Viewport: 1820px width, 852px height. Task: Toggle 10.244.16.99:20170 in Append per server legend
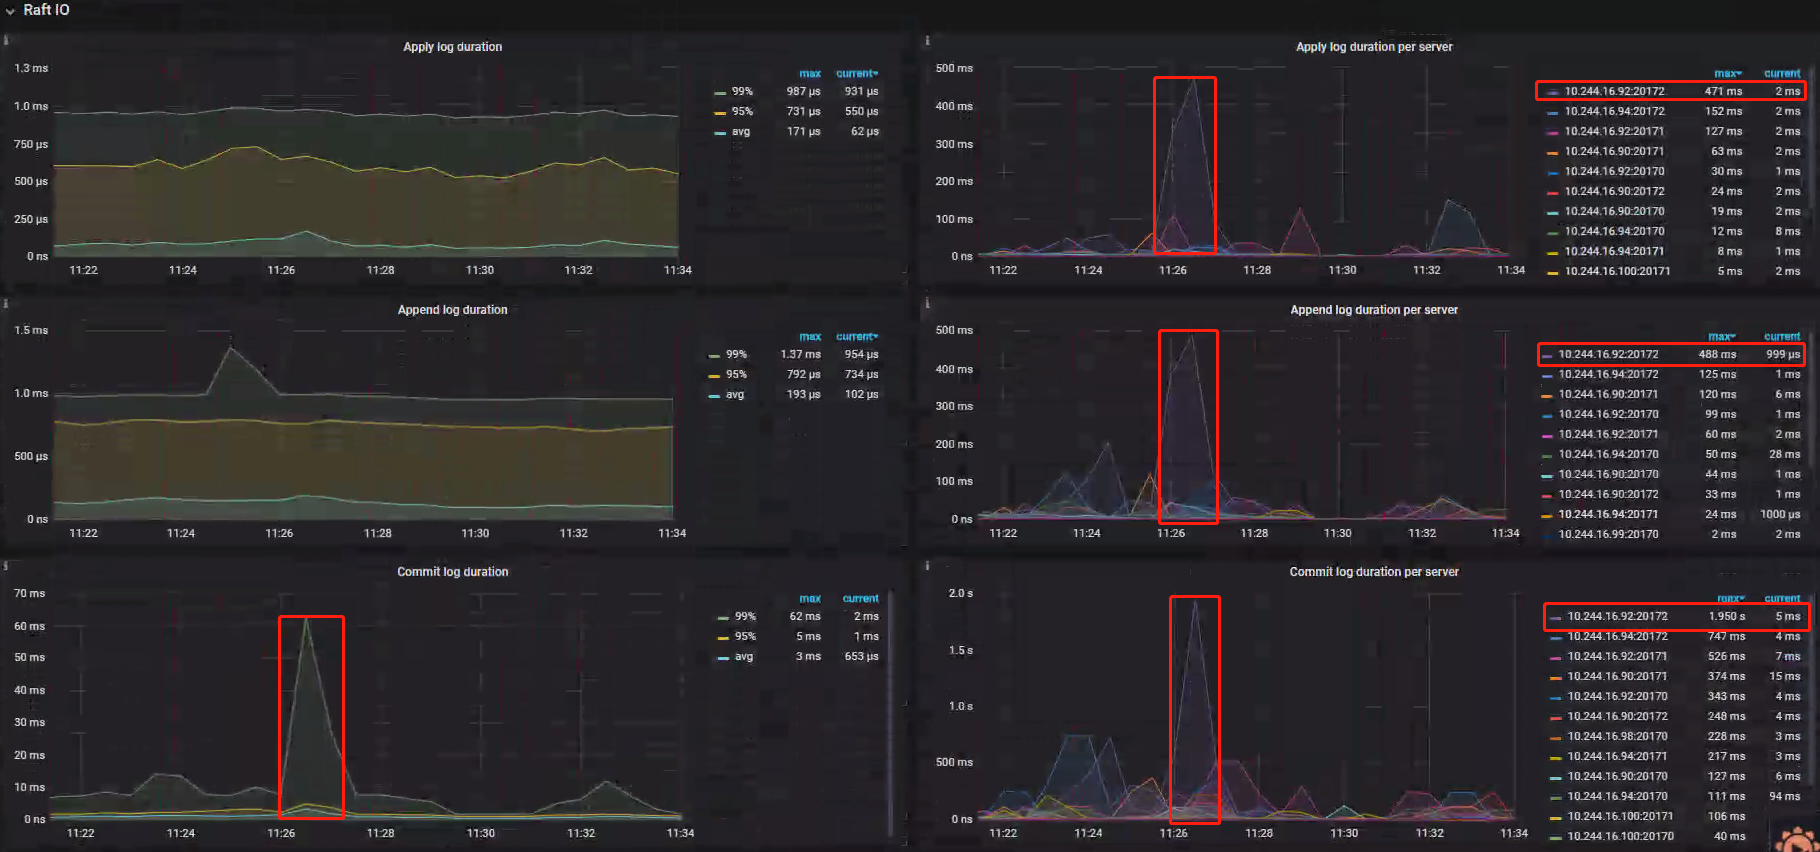click(1608, 535)
